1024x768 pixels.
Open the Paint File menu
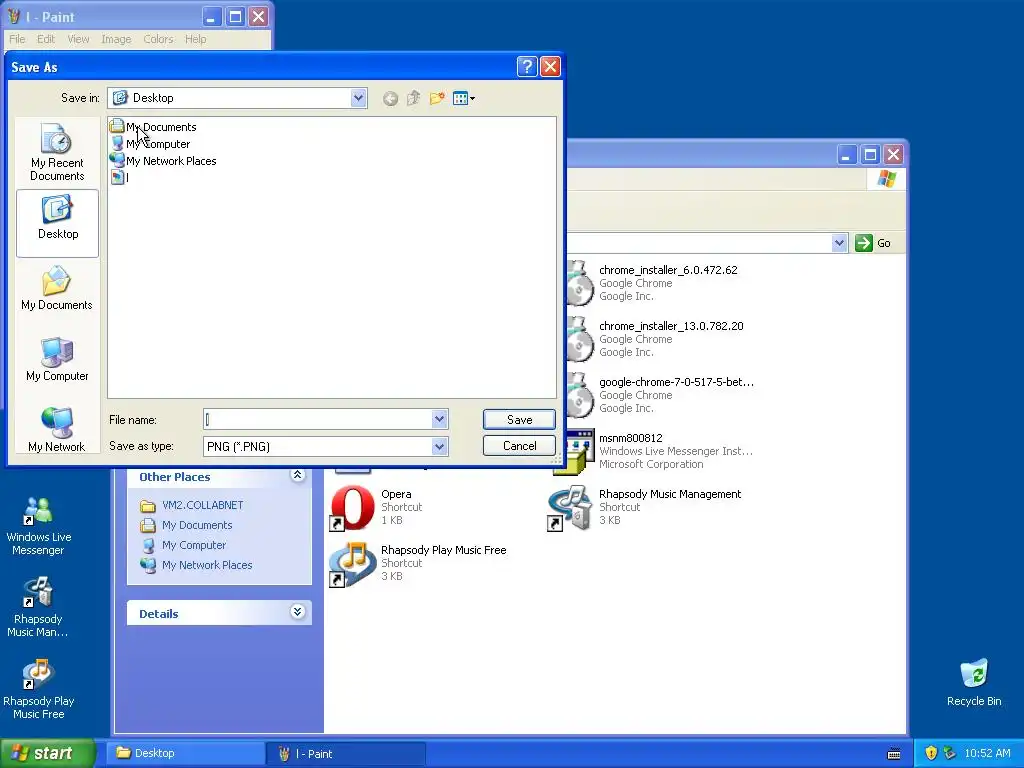click(x=17, y=39)
